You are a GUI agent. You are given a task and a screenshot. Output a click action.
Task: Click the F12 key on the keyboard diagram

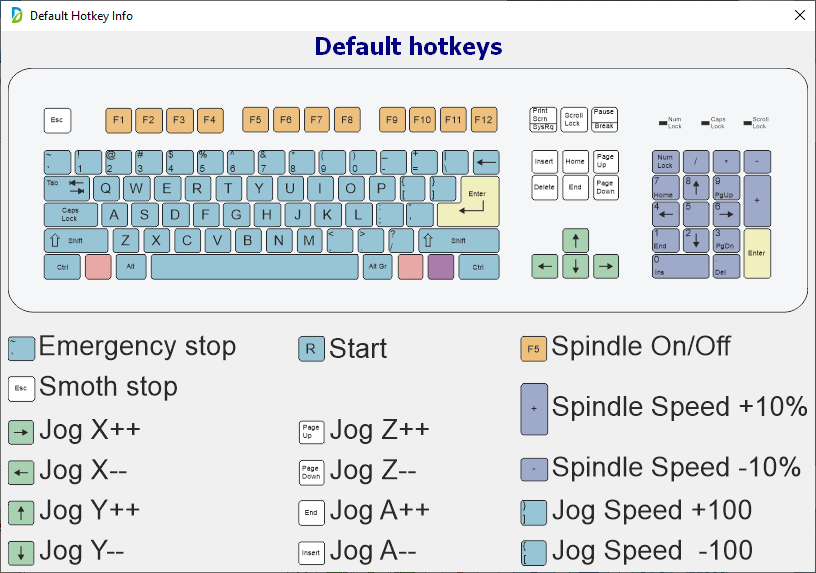483,120
